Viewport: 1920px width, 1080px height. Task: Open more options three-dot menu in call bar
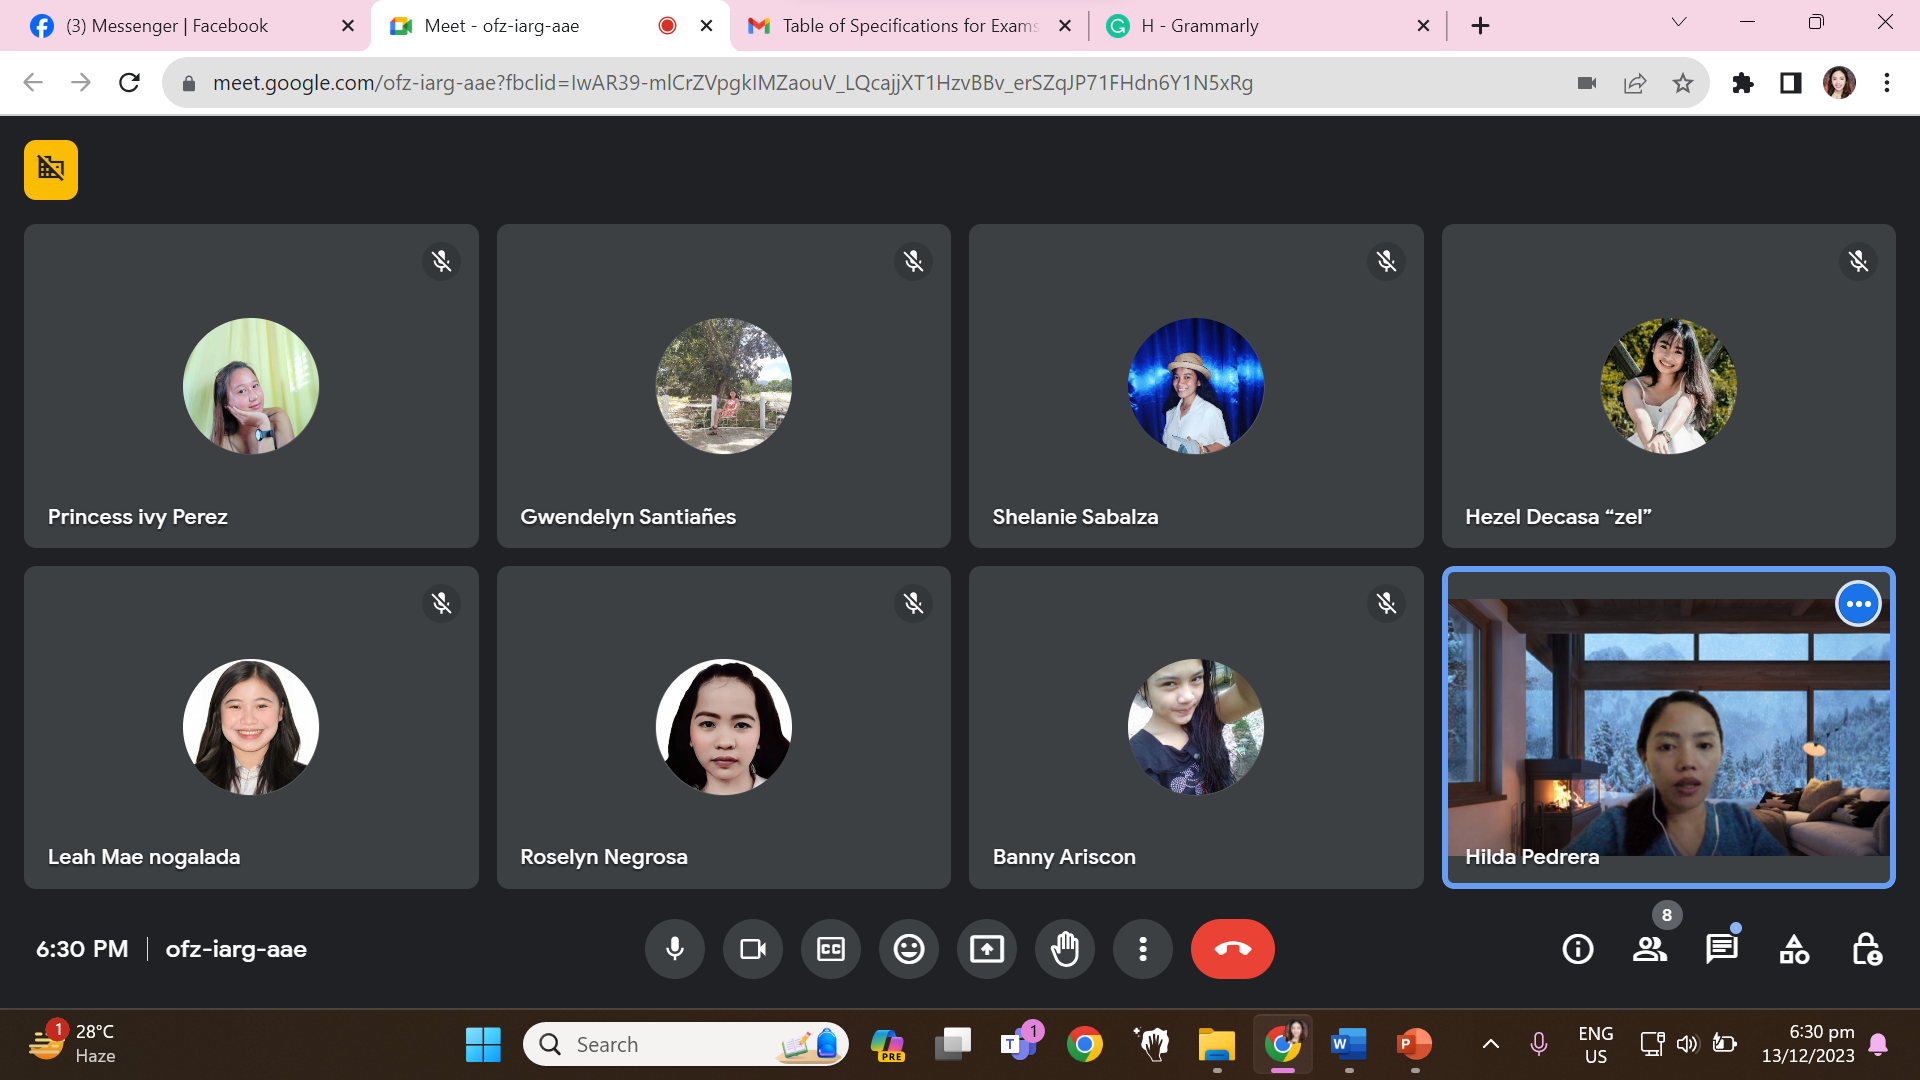pos(1143,949)
